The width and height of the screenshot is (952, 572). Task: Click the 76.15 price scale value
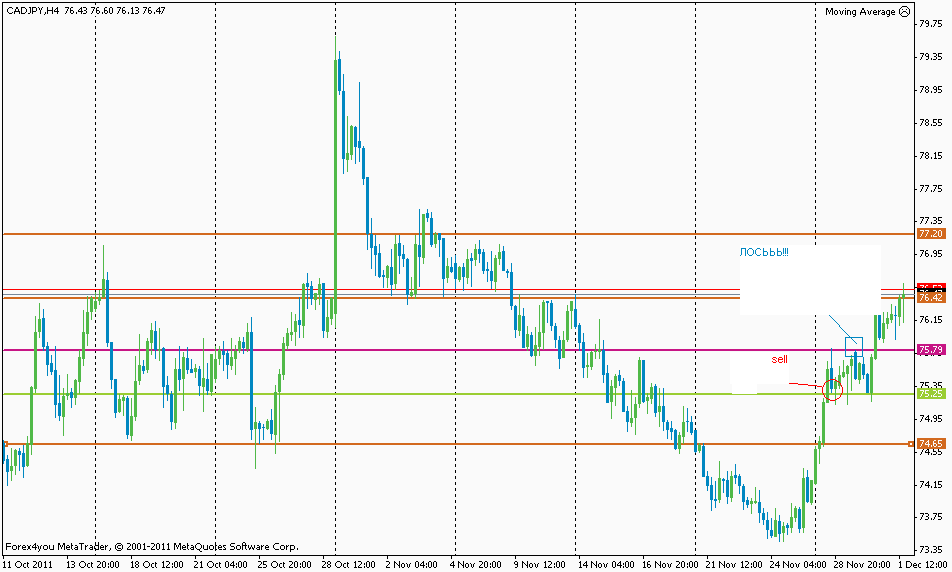click(931, 319)
